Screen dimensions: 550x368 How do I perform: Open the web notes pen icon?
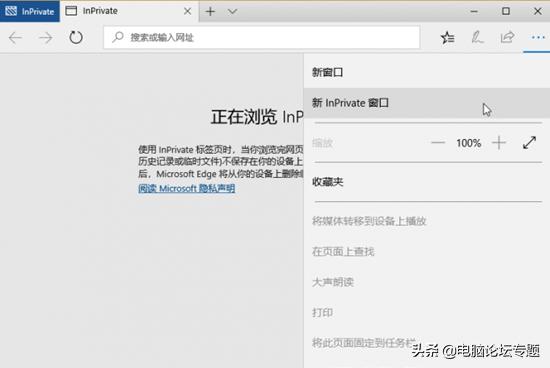coord(477,37)
